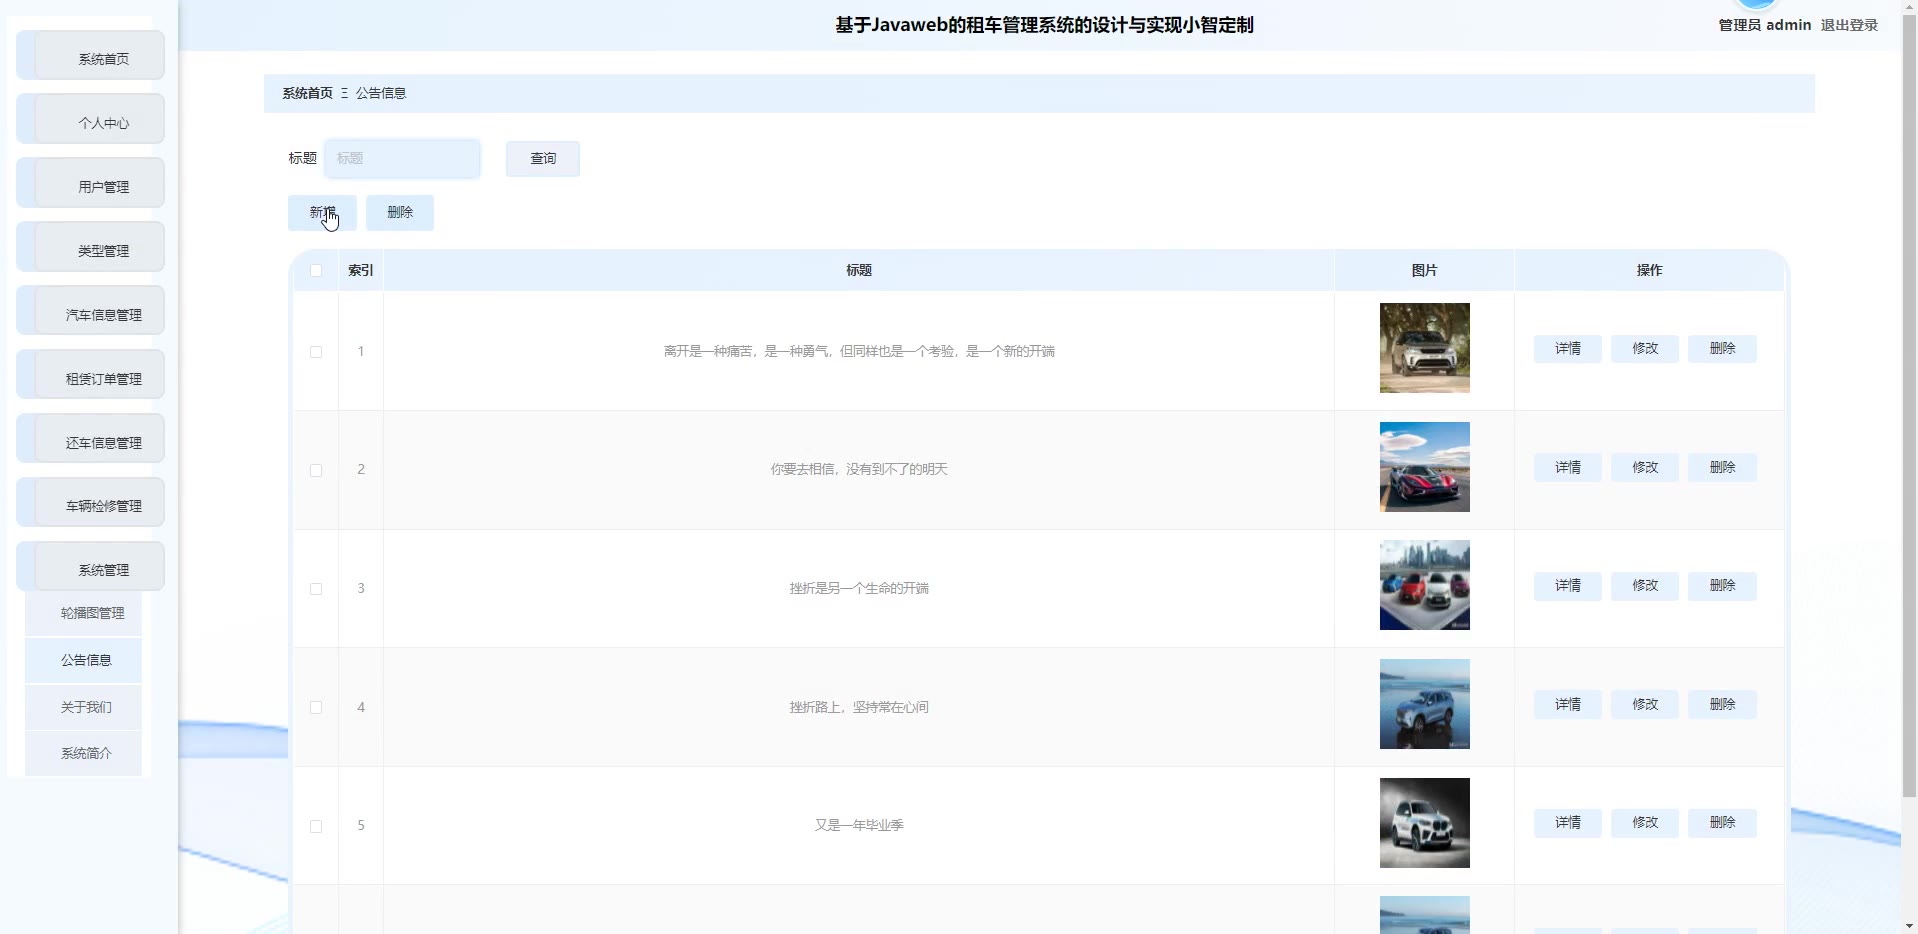Click 详情 for row 2 announcement
This screenshot has width=1918, height=934.
[x=1567, y=467]
